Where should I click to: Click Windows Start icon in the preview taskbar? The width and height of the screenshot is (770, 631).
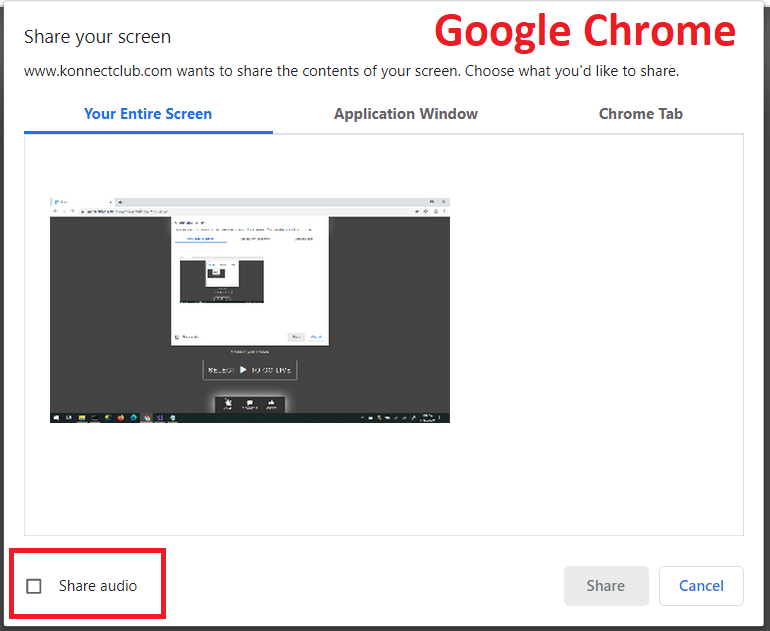pos(56,417)
